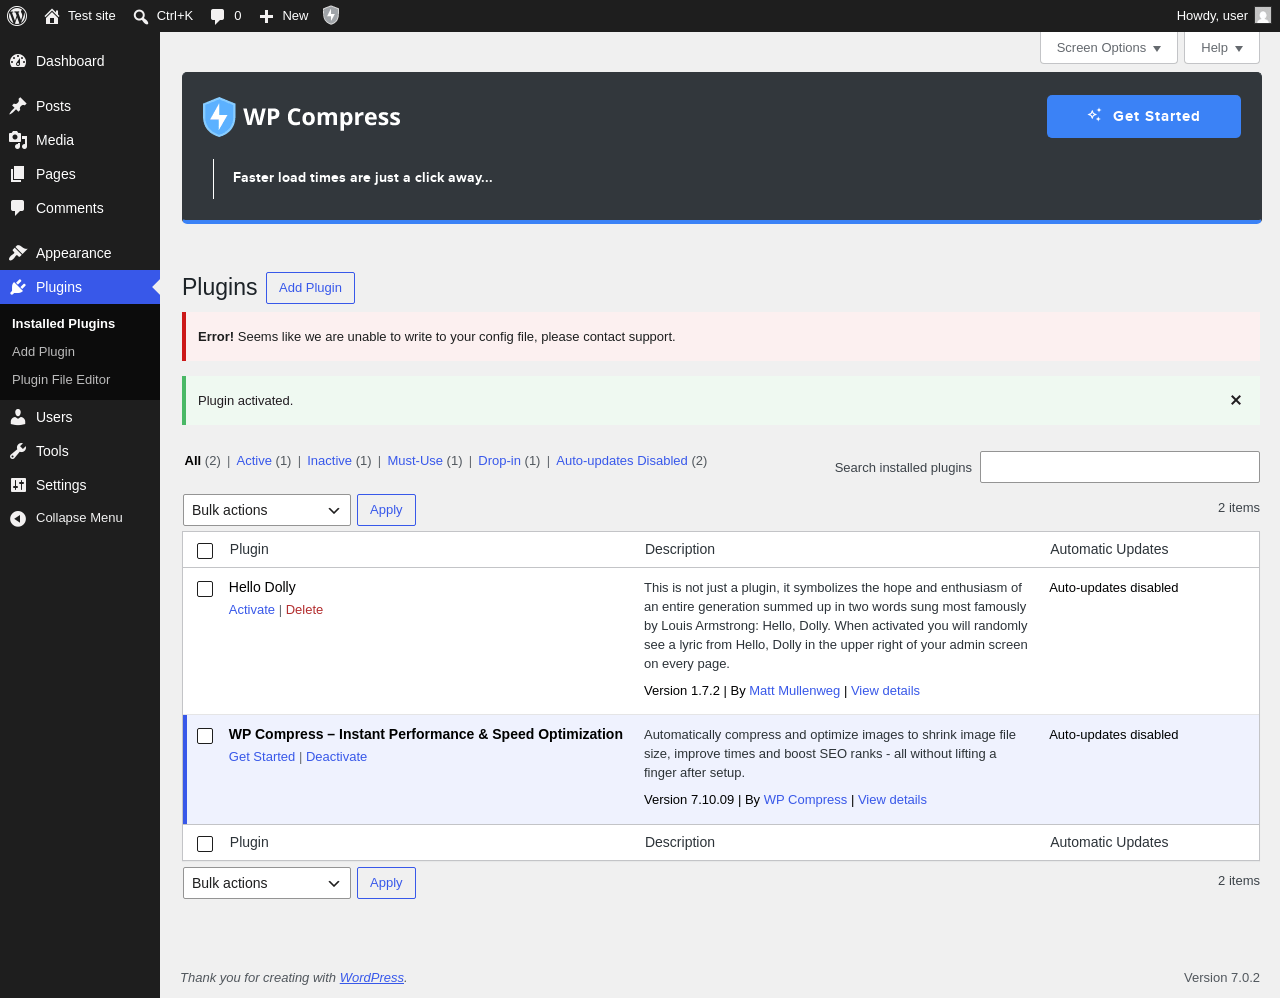Open Plugin File Editor submenu item

coord(61,380)
